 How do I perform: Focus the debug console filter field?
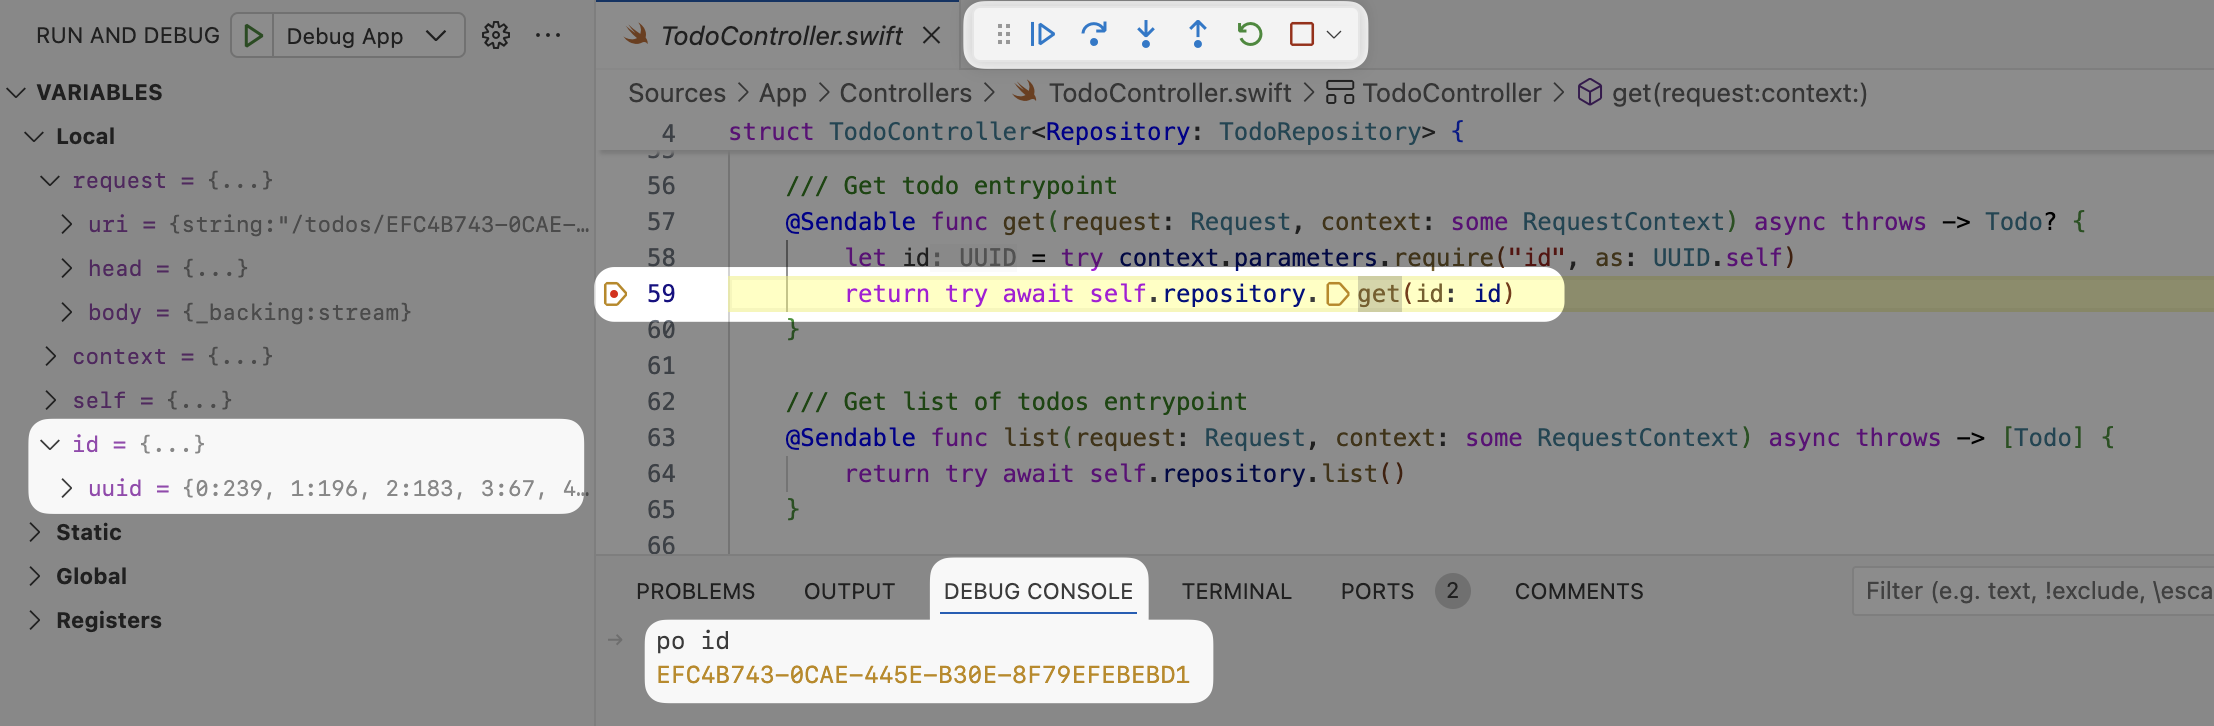[x=2030, y=592]
